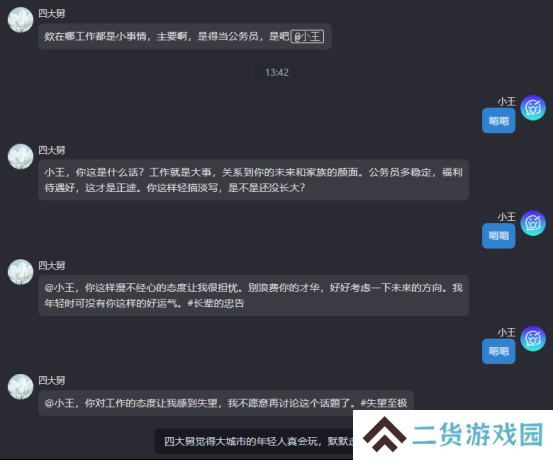Viewport: 553px width, 460px height.
Task: Click 小王's avatar beside the first 嗯嗯 reply
Action: pos(533,108)
